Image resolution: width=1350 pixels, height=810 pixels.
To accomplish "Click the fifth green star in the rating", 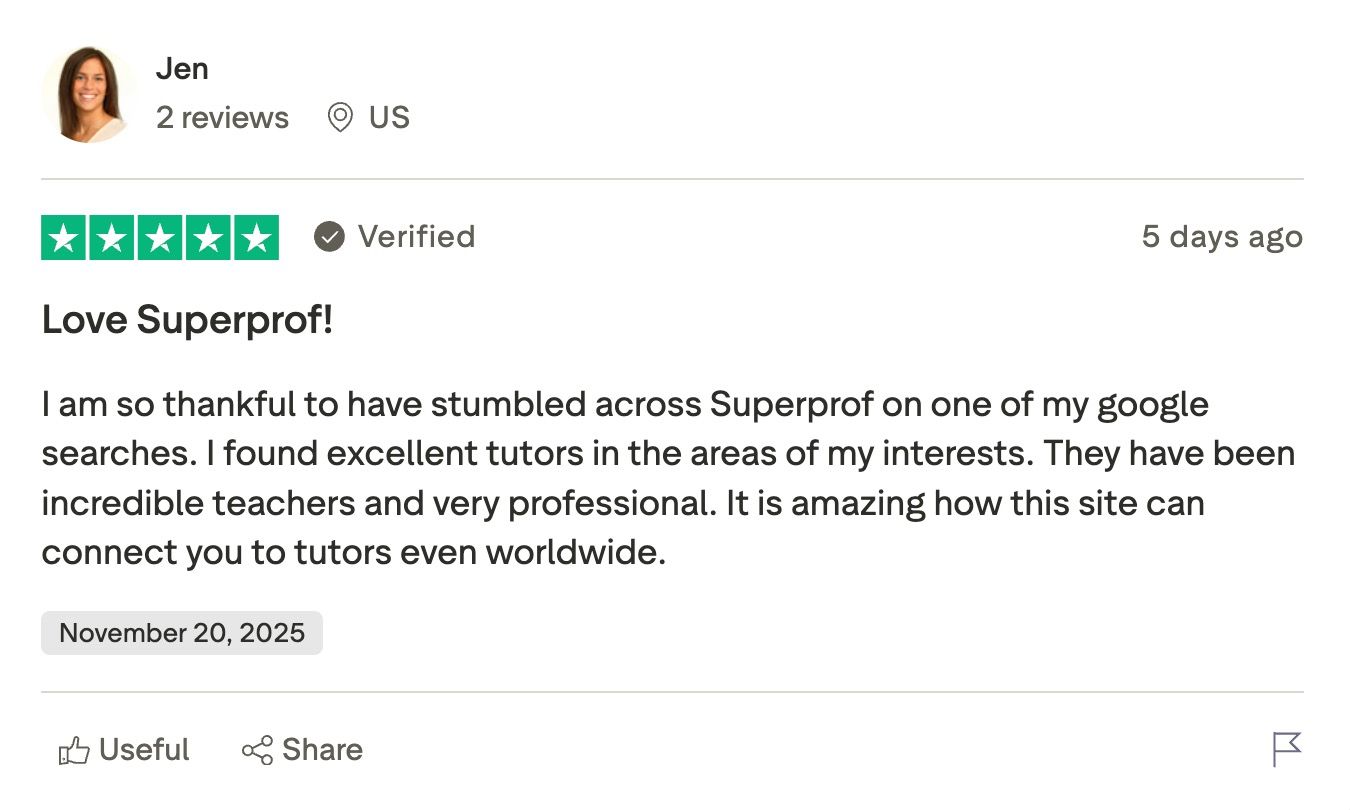I will 258,237.
